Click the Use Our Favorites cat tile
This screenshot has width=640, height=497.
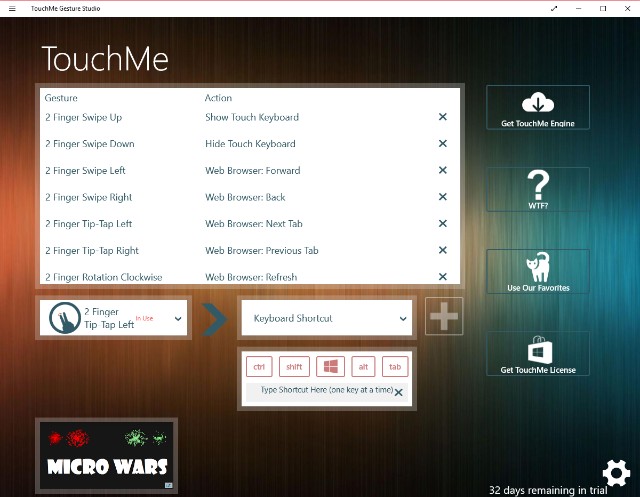(538, 271)
